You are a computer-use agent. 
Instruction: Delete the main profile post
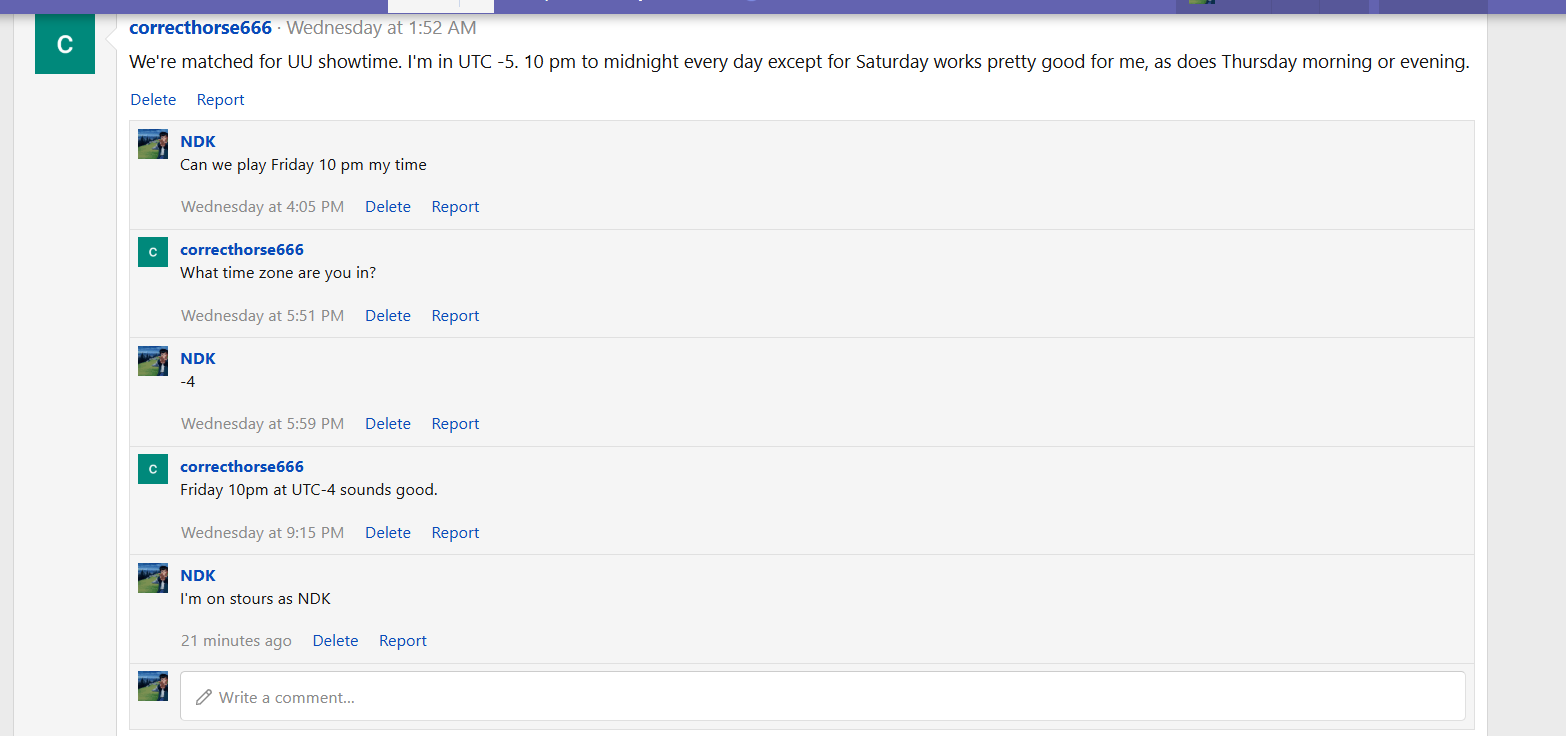[153, 100]
